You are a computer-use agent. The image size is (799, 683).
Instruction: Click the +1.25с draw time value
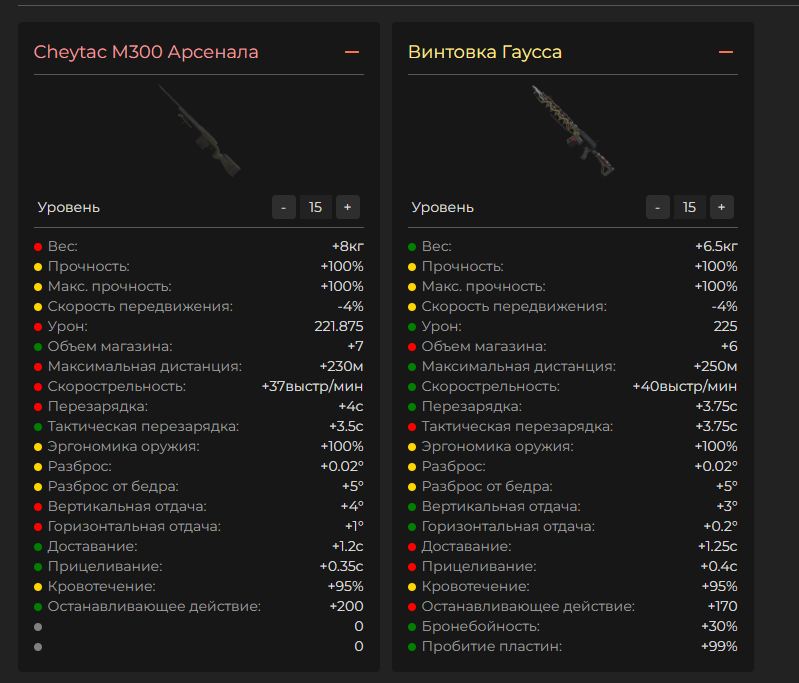(x=717, y=546)
